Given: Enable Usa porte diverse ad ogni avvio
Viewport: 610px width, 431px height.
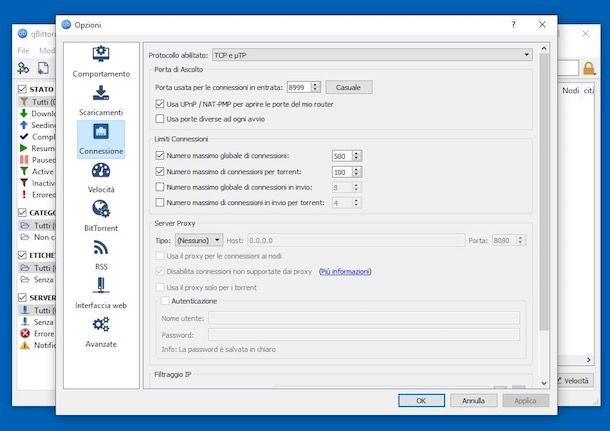Looking at the screenshot, I should click(160, 119).
